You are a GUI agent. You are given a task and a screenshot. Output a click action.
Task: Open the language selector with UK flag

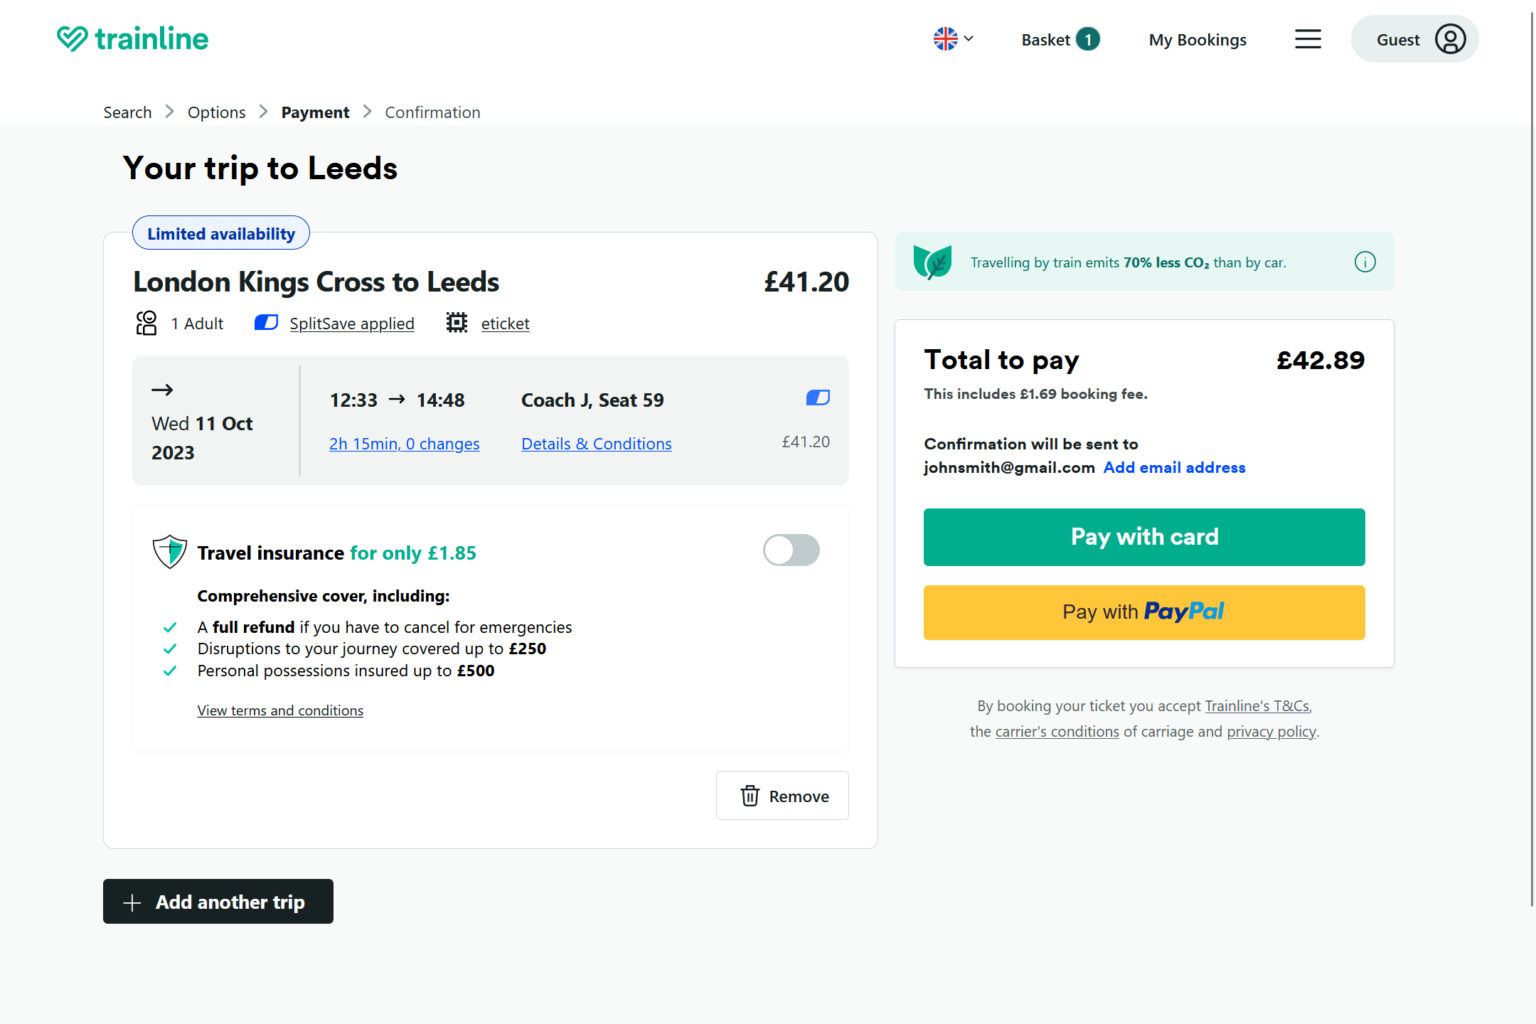click(x=952, y=38)
